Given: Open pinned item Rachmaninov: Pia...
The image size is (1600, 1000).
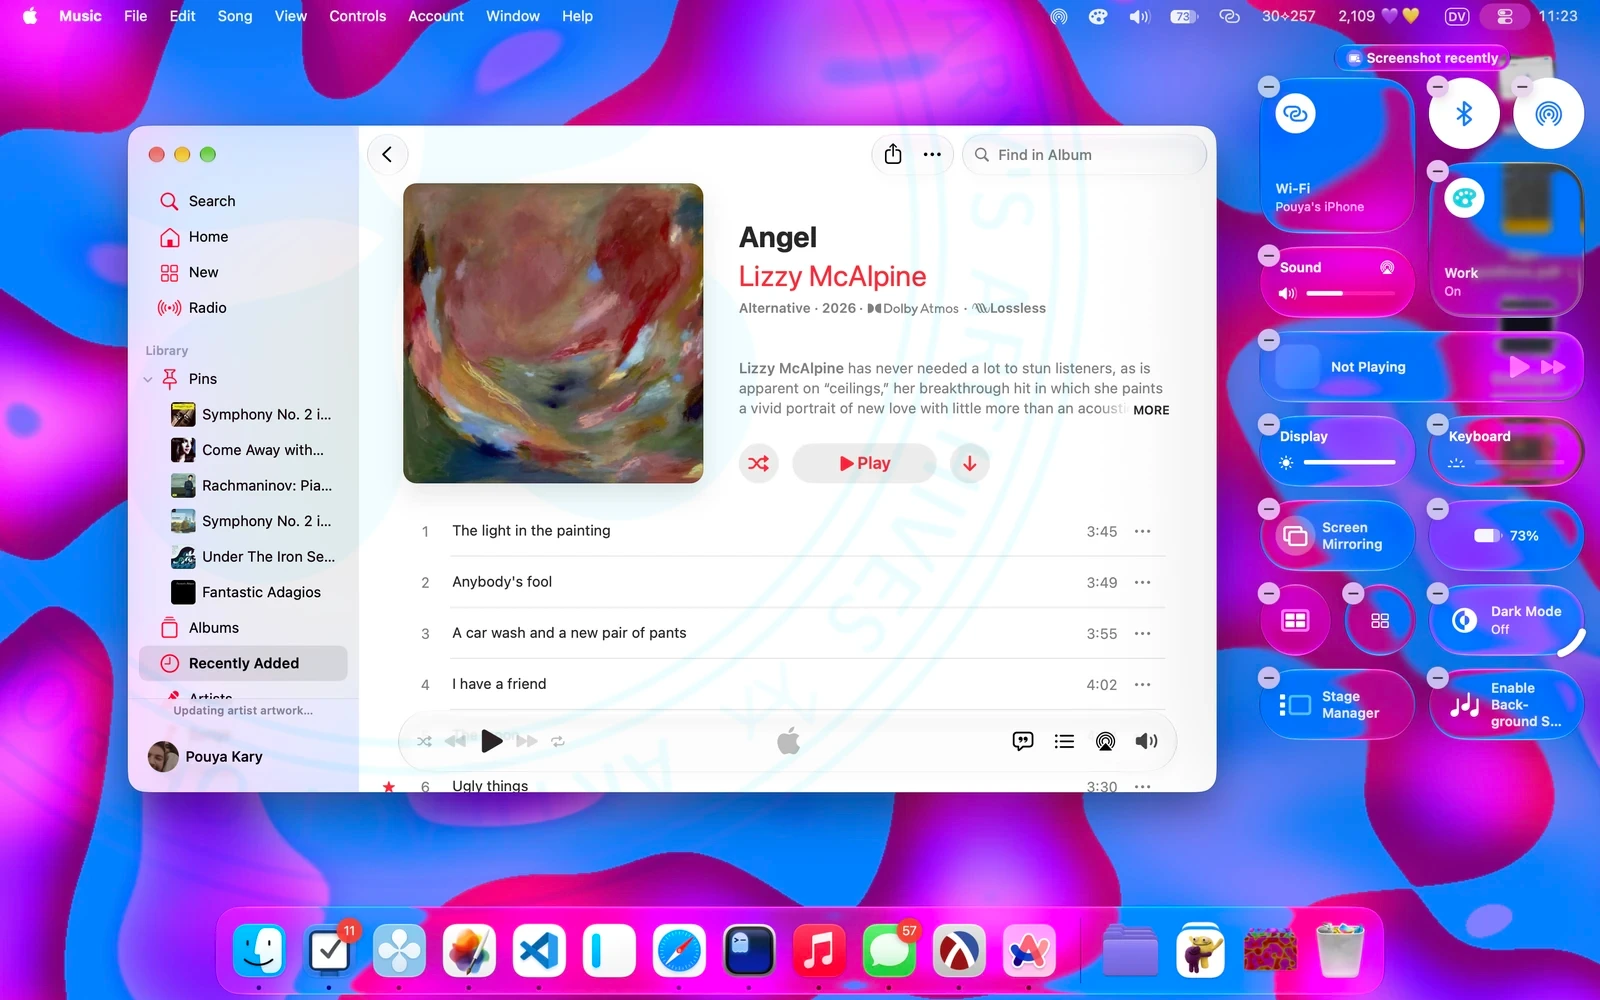Looking at the screenshot, I should coord(253,486).
